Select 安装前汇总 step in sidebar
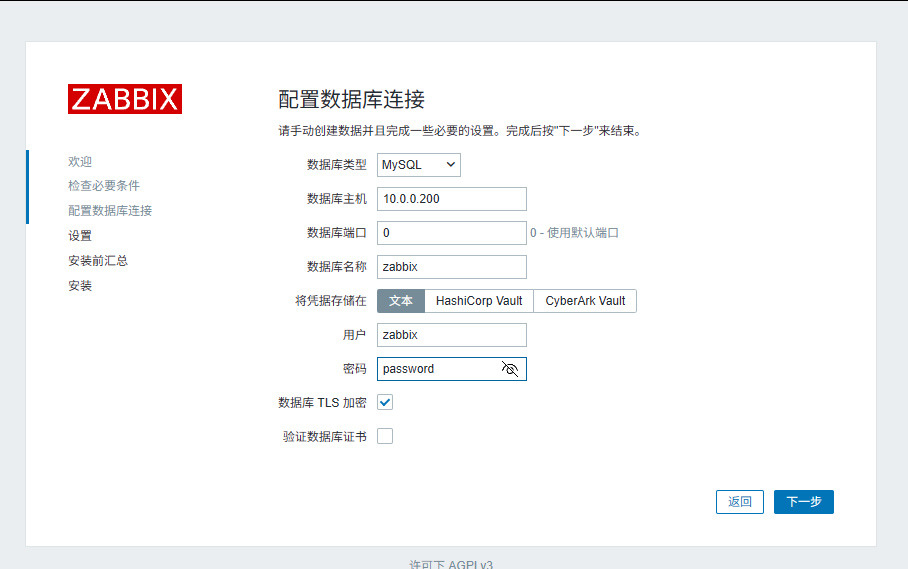The height and width of the screenshot is (569, 908). [x=98, y=260]
